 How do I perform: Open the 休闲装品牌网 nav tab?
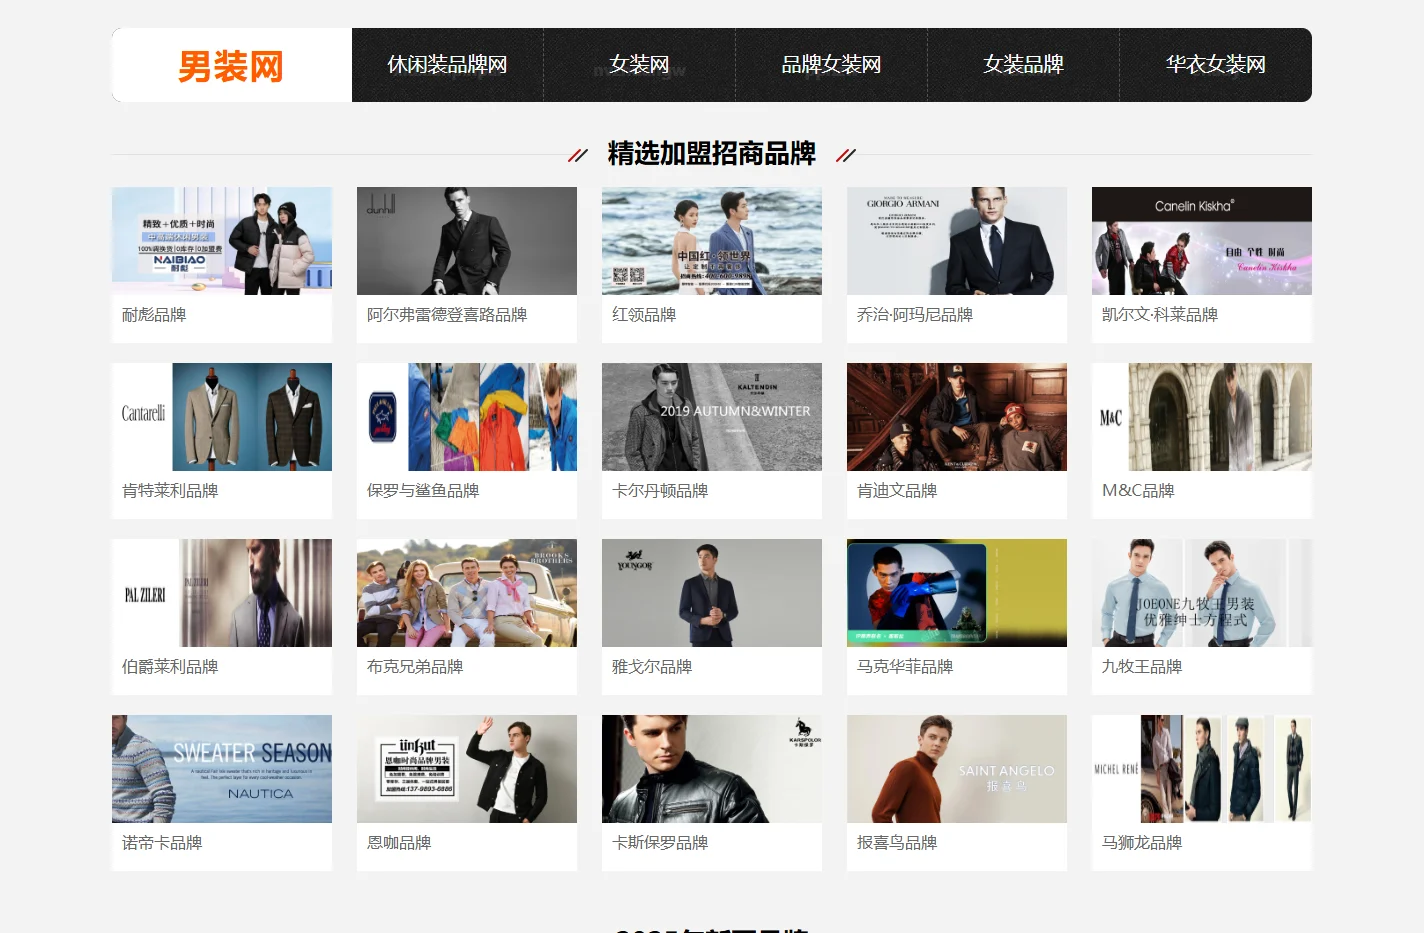447,65
